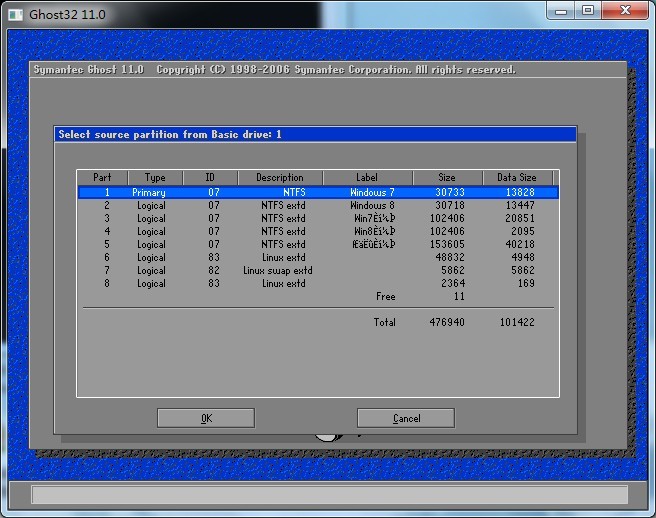656x518 pixels.
Task: Click the Data Size column header
Action: (x=517, y=178)
